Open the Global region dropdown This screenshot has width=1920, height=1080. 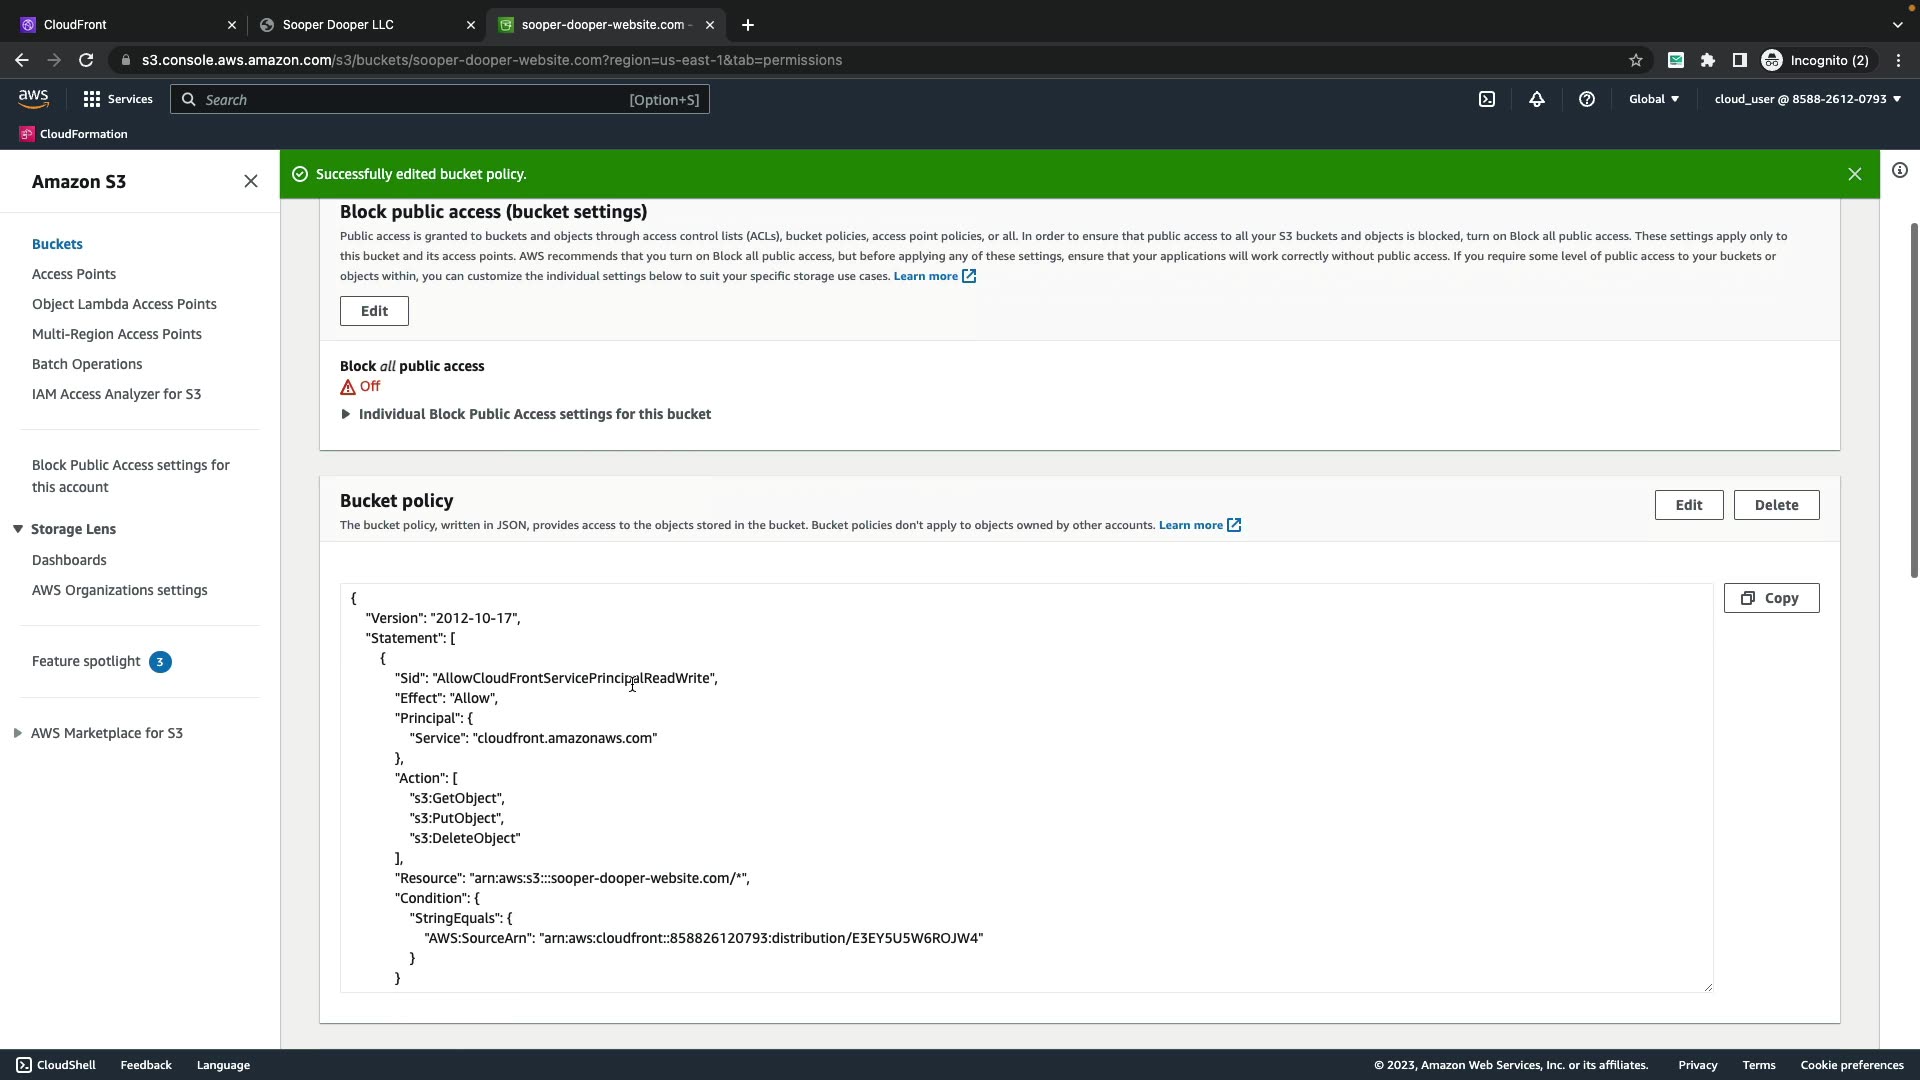click(x=1654, y=99)
